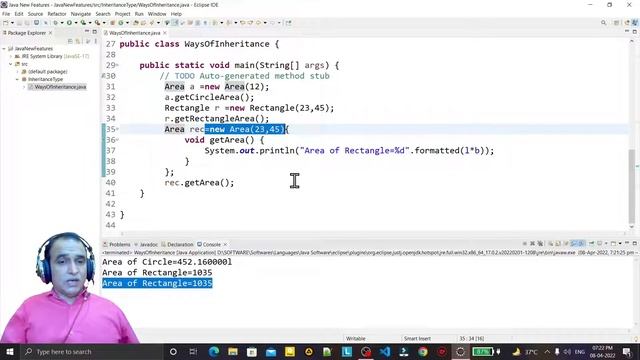Open the Refactor menu
Image resolution: width=640 pixels, height=360 pixels.
click(x=57, y=14)
